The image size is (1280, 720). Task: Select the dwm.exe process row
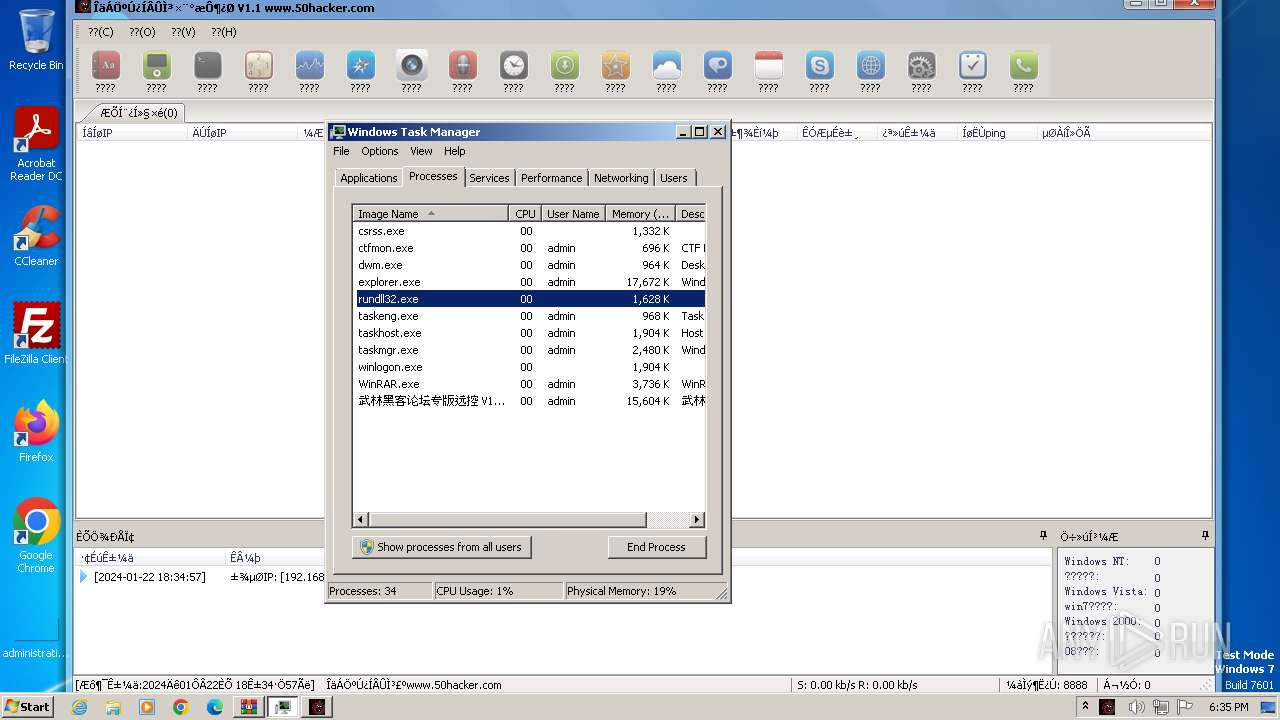pos(530,265)
